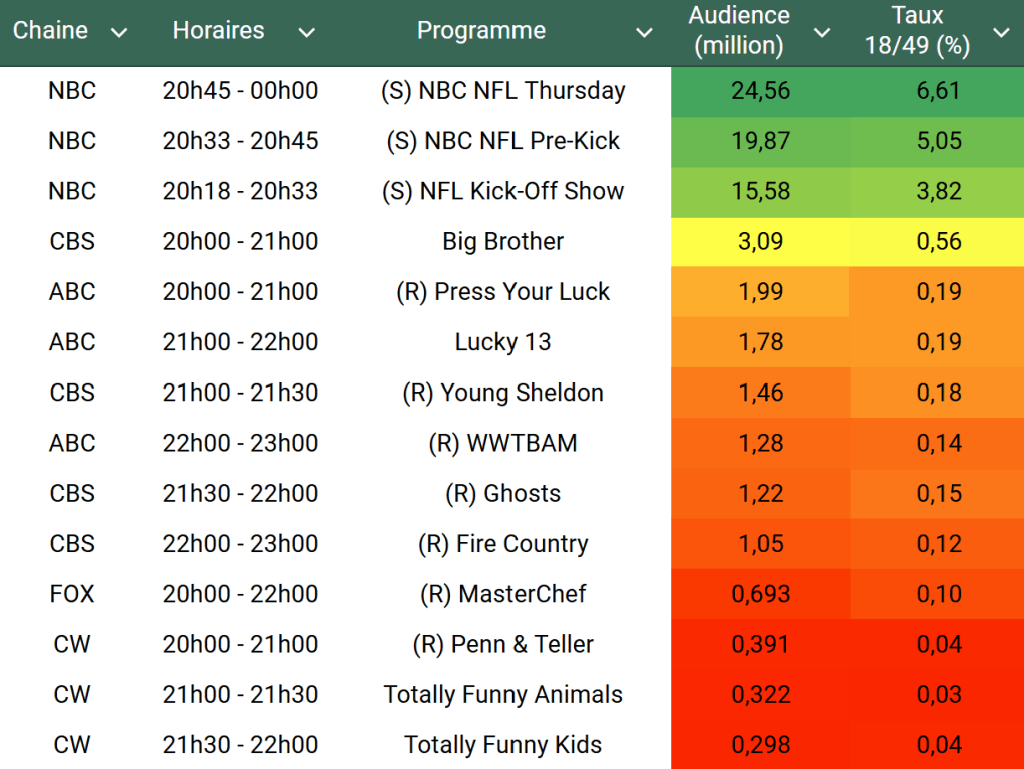Image resolution: width=1024 pixels, height=769 pixels.
Task: Open the Taux 18/49 filter chevron
Action: [x=1001, y=33]
